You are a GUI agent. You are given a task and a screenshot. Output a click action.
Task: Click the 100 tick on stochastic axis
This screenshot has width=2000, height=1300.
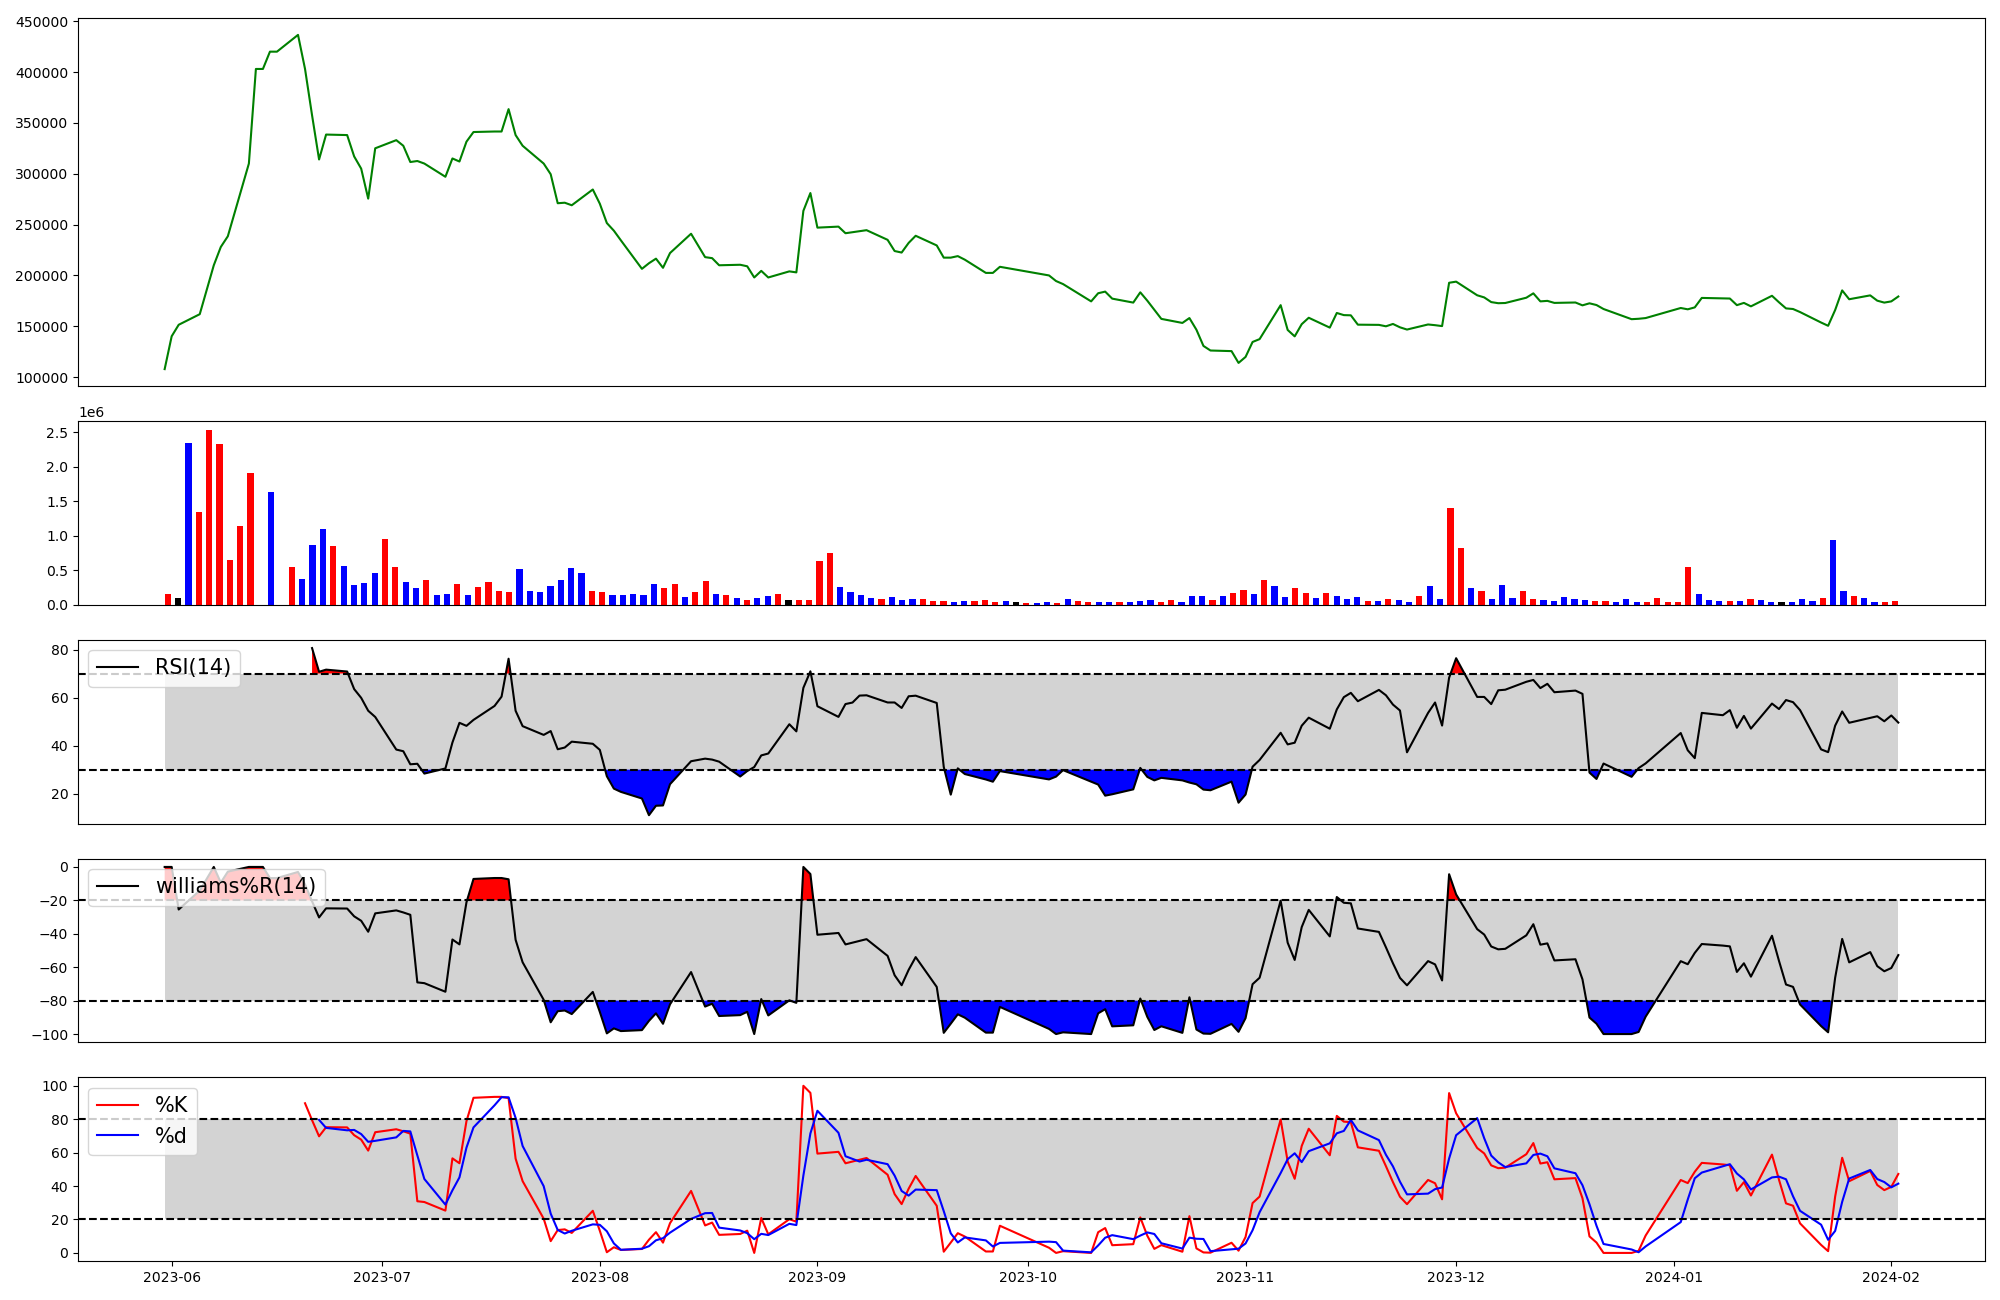pos(56,1086)
